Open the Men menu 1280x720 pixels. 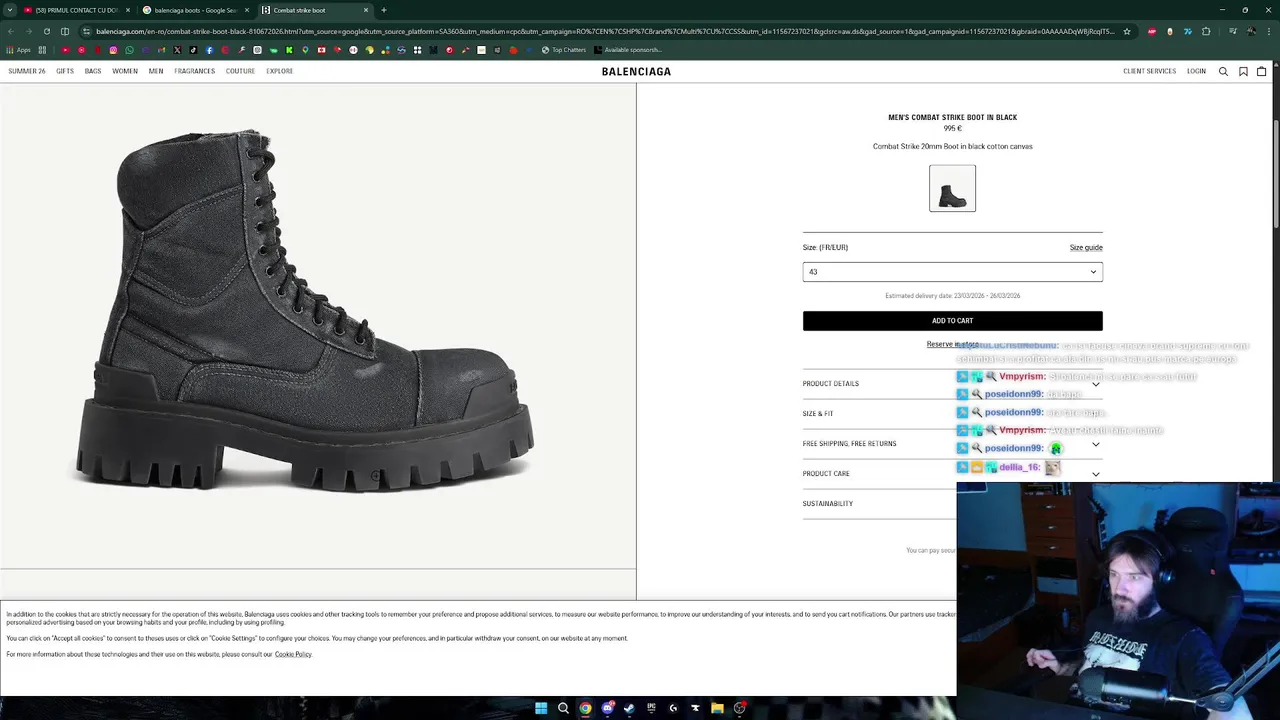coord(156,71)
